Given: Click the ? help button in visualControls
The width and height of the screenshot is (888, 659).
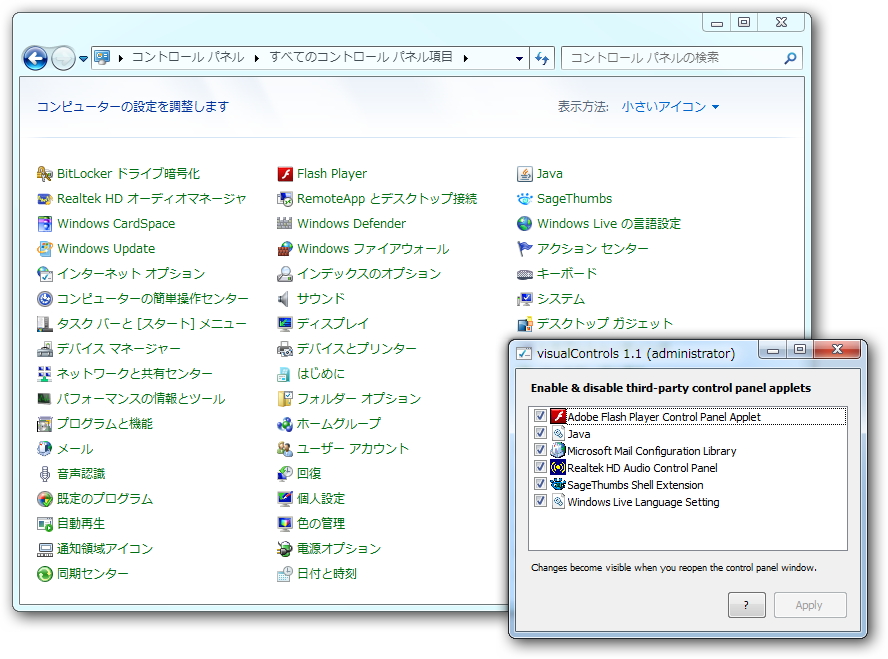Looking at the screenshot, I should coord(746,605).
